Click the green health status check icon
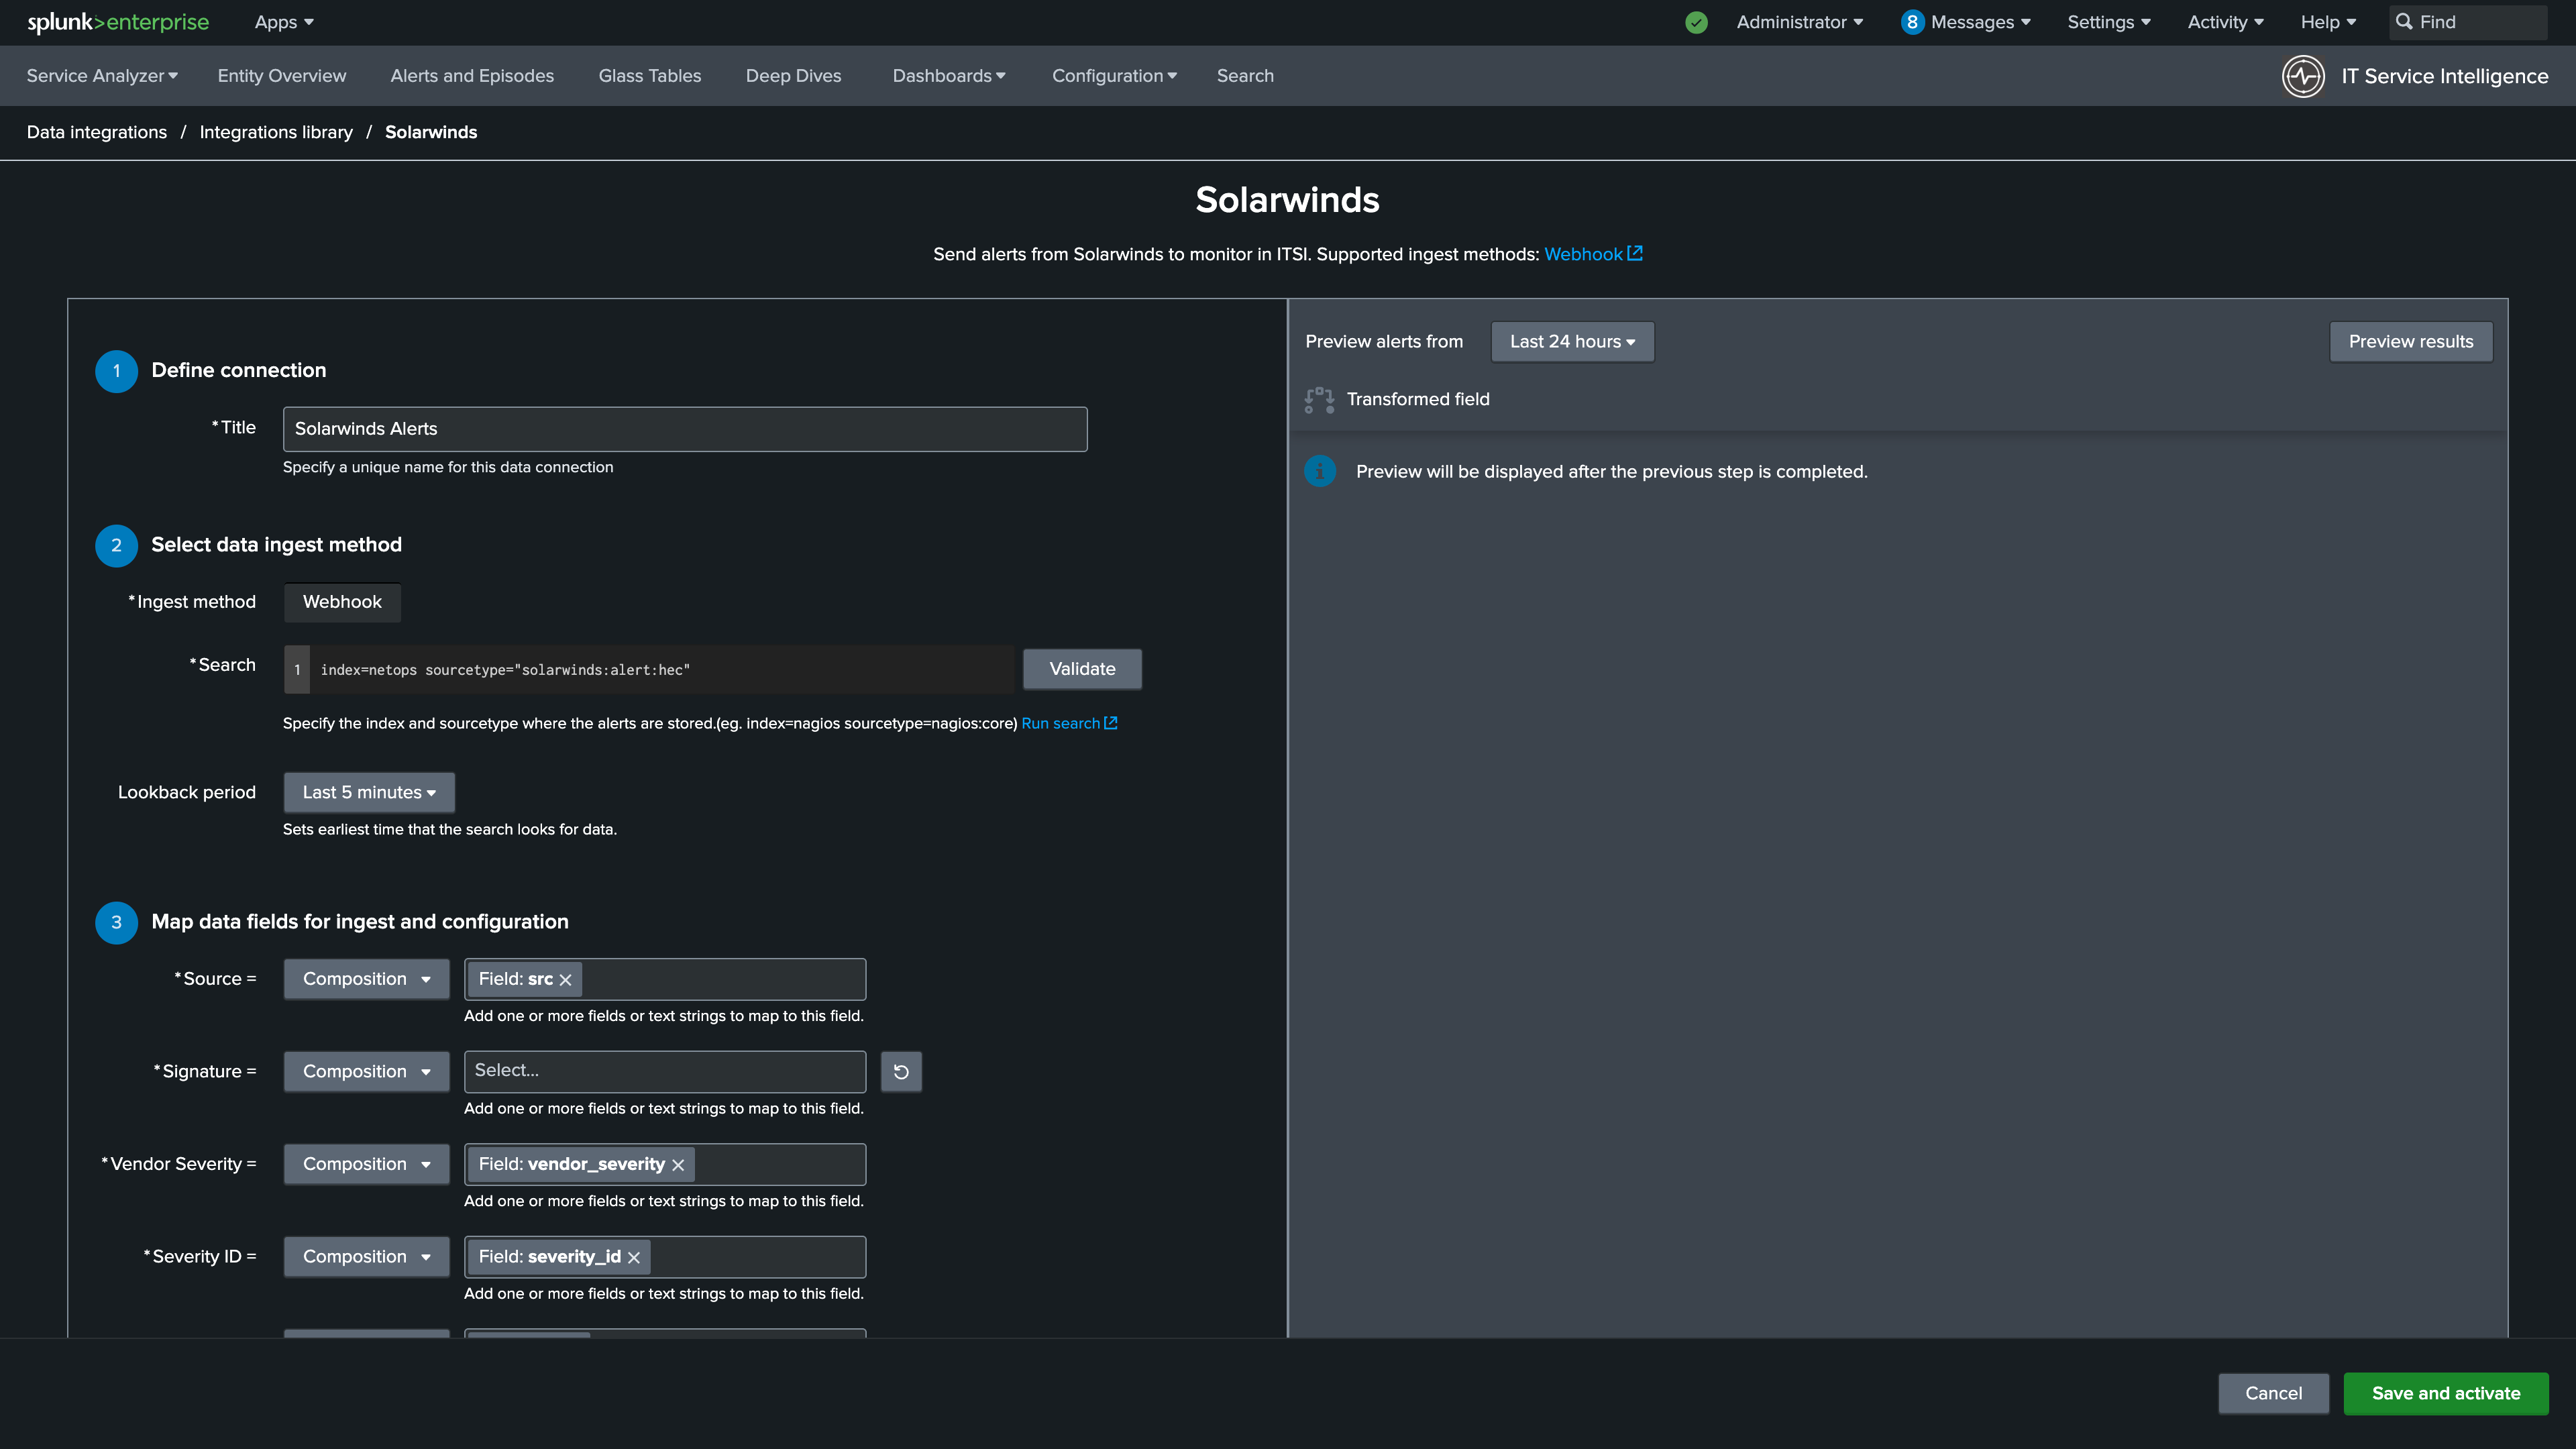 tap(1696, 22)
